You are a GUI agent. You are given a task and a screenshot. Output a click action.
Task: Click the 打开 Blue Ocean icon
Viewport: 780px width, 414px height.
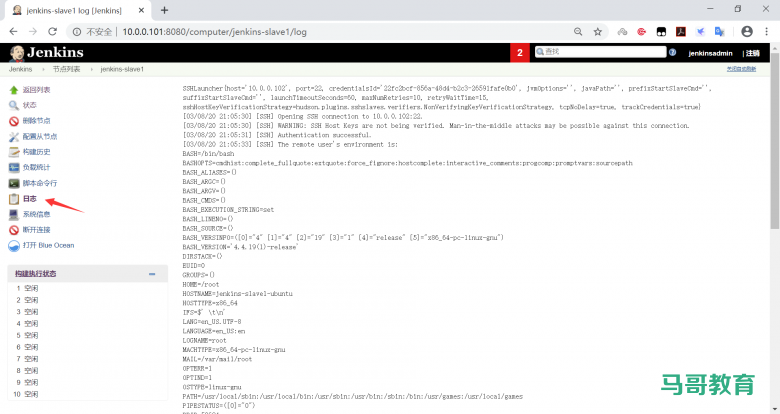click(x=14, y=246)
